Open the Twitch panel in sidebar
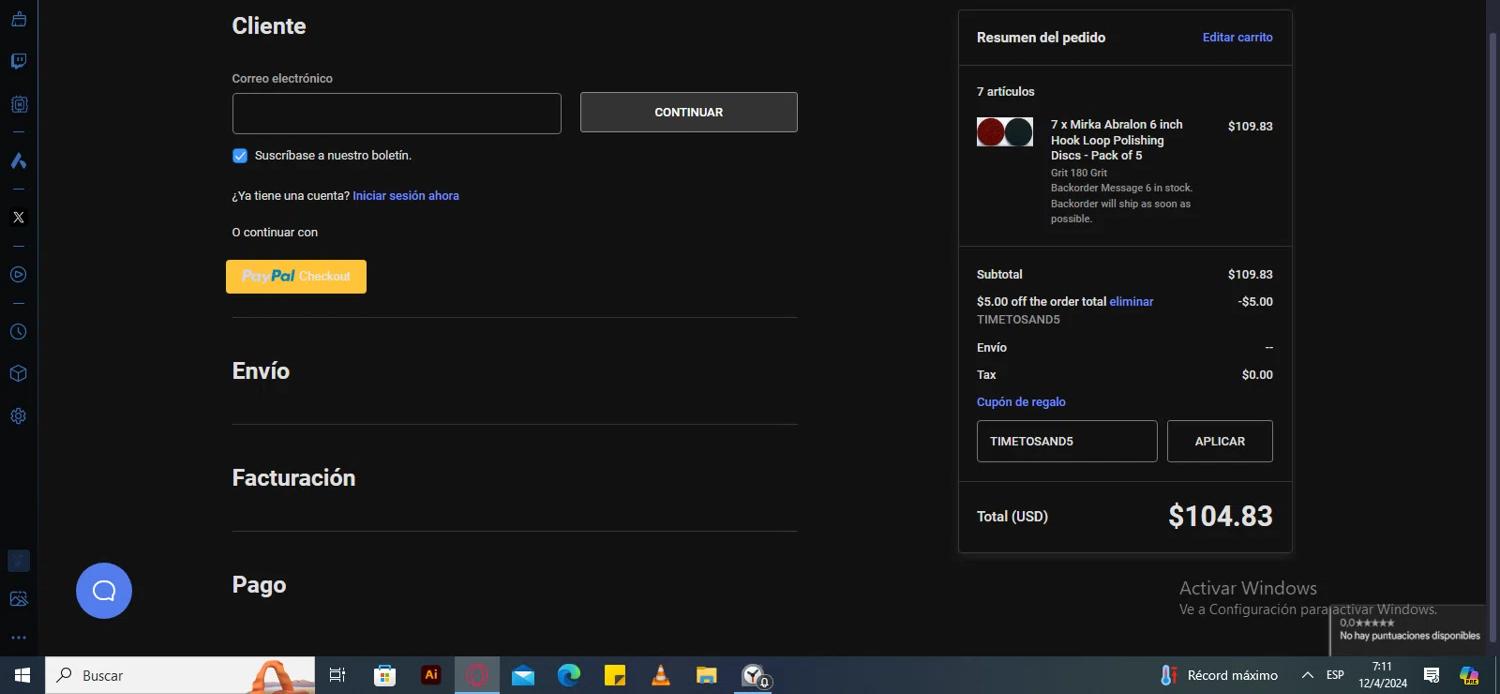Image resolution: width=1500 pixels, height=694 pixels. [18, 62]
